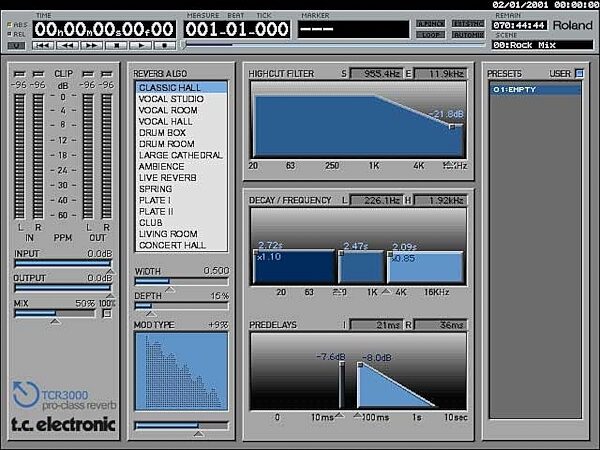
Task: Click the REMAIN time readout
Action: 519,25
